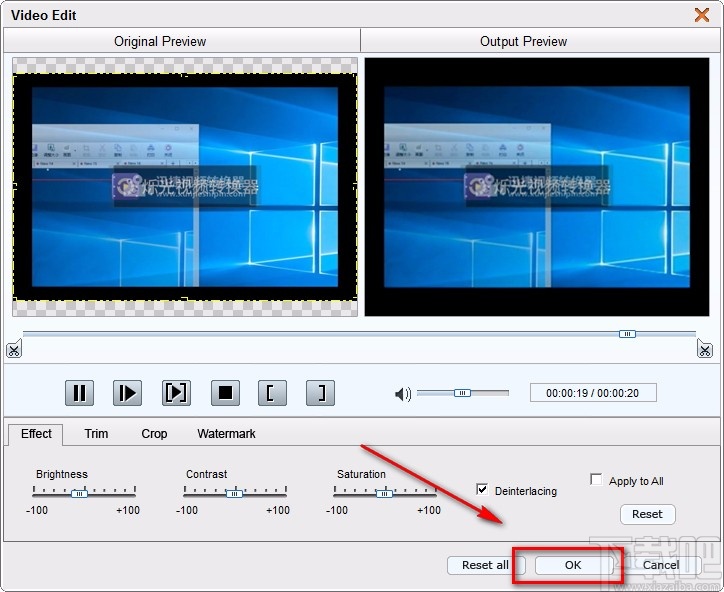Click the Reset all button
Viewport: 724px width, 592px height.
[x=485, y=565]
